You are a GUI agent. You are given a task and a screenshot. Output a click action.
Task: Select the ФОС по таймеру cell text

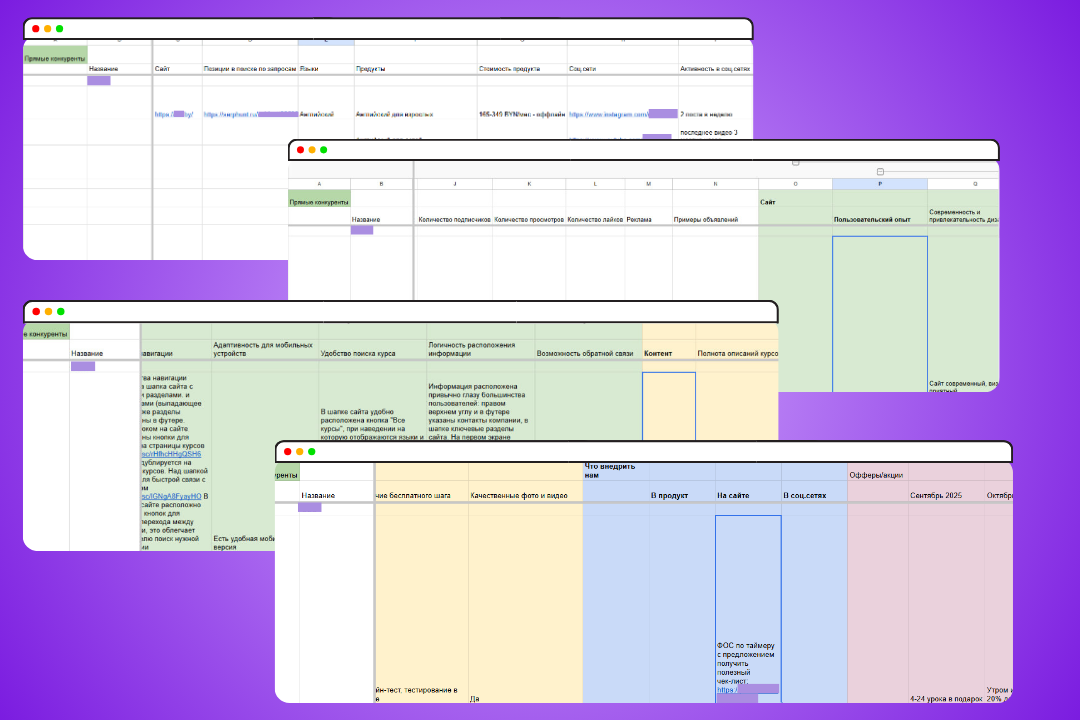click(x=746, y=663)
